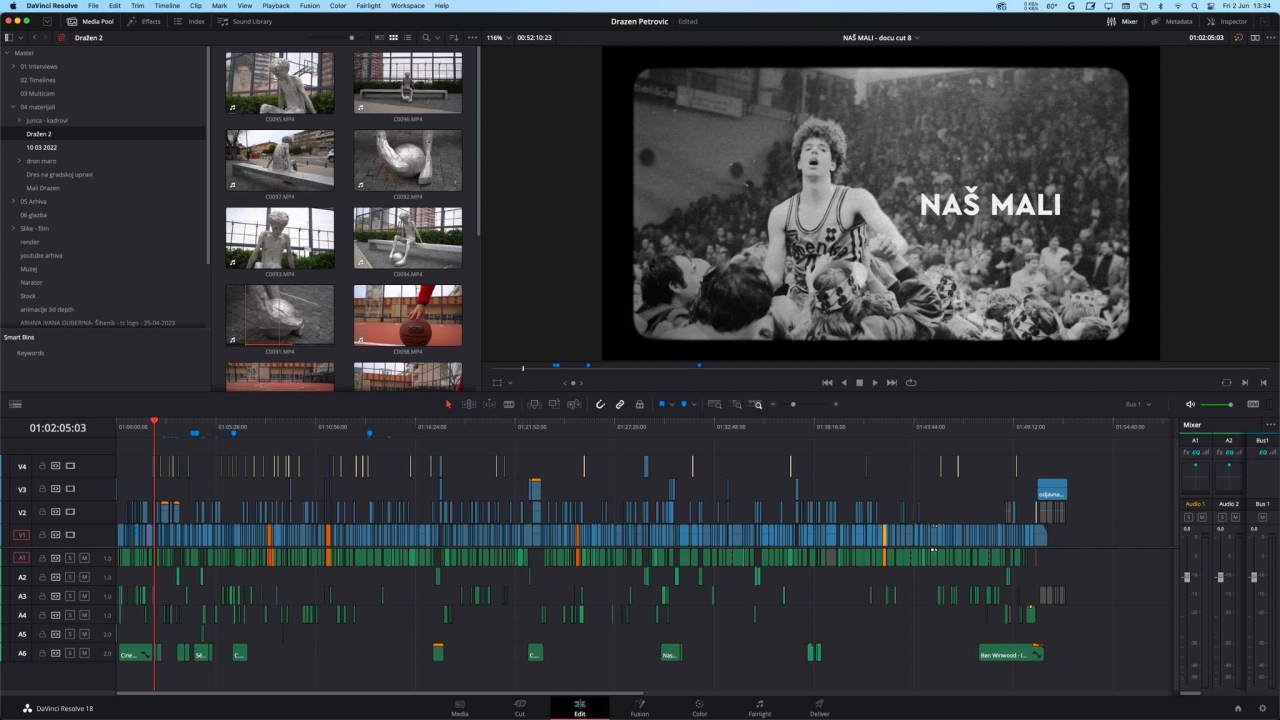
Task: Solo audio track A6
Action: [70, 653]
